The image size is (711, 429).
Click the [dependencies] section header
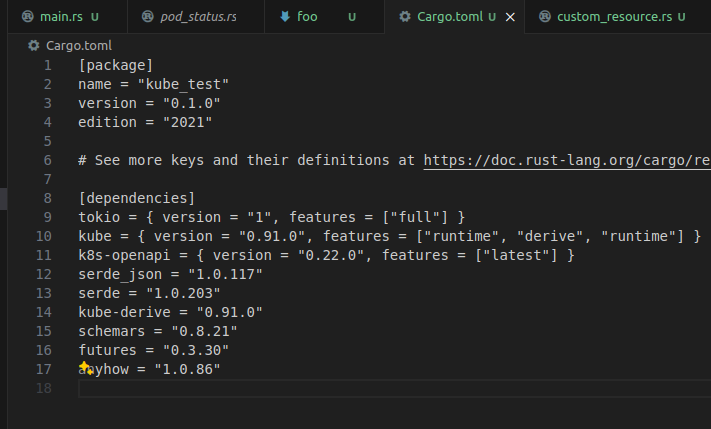tap(136, 198)
